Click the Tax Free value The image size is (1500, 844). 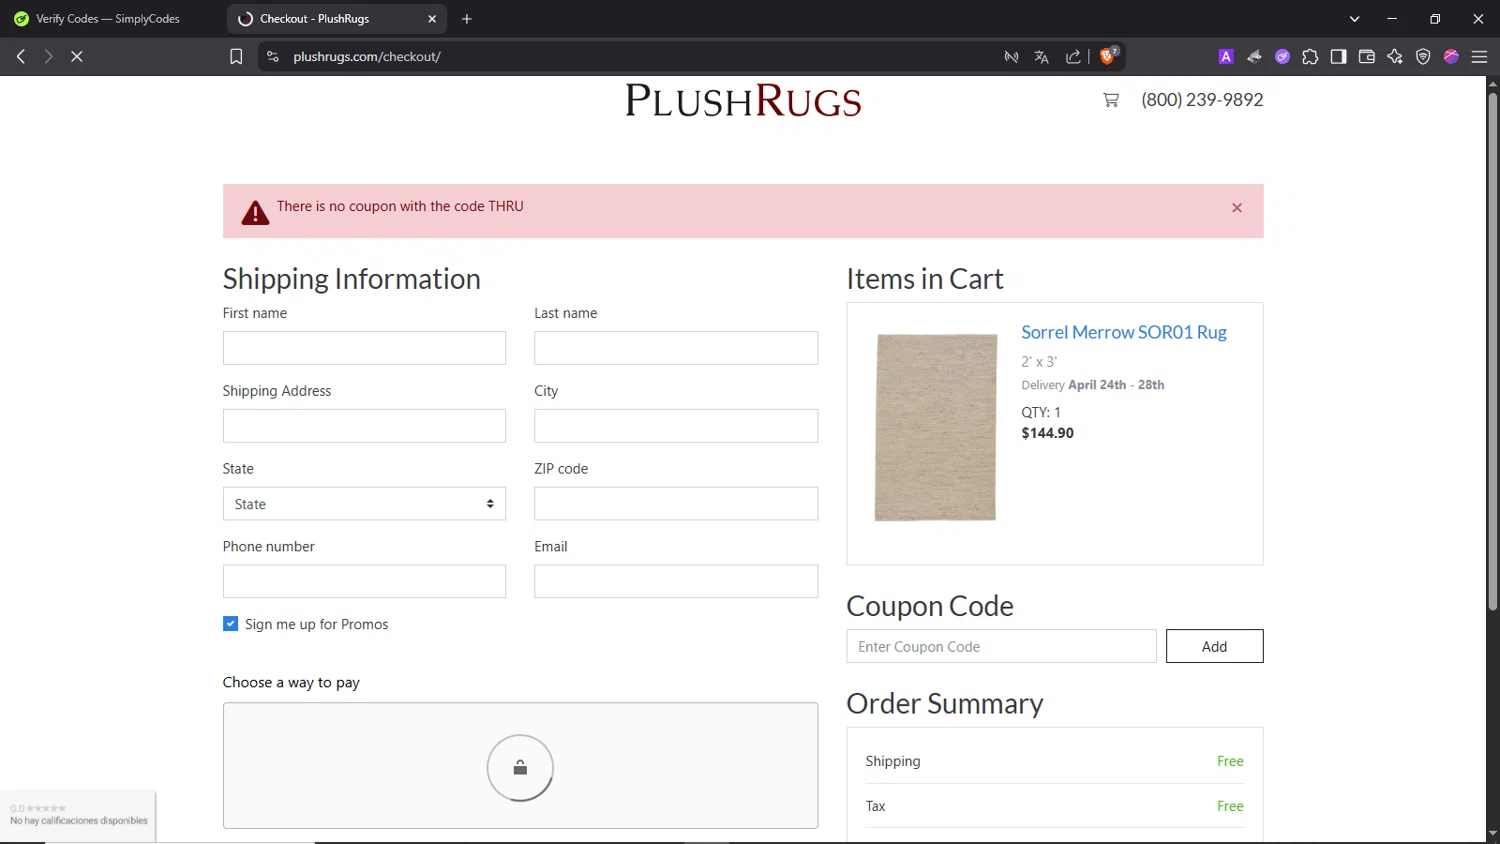tap(1230, 806)
